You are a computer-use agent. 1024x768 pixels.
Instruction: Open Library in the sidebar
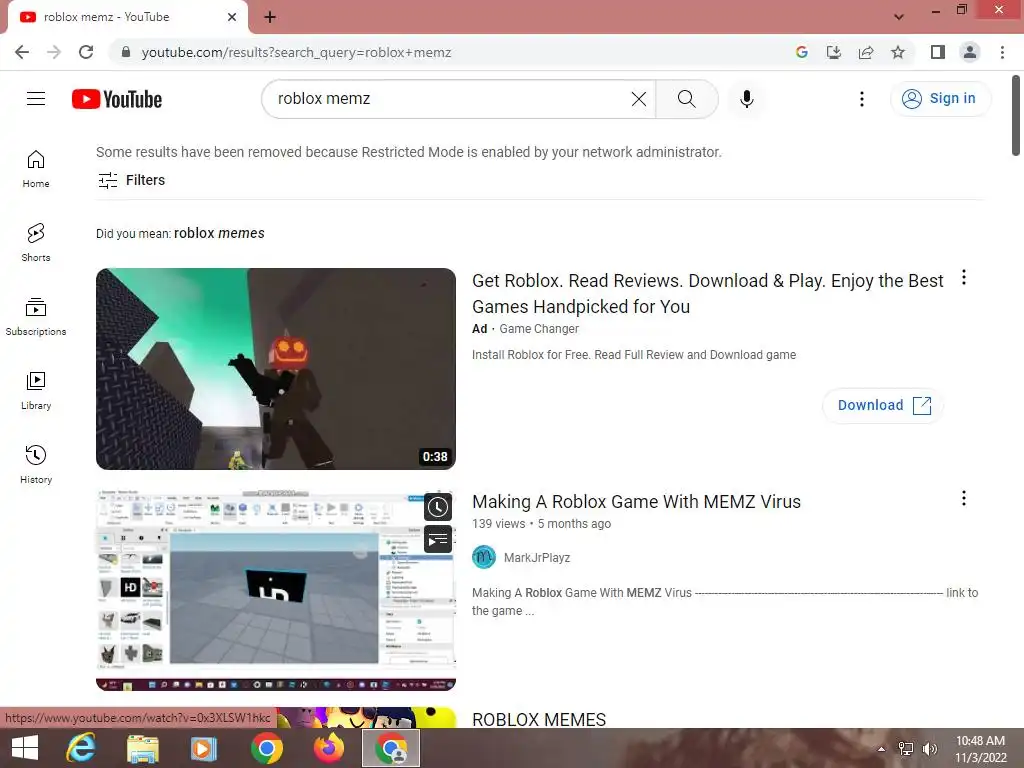coord(36,391)
